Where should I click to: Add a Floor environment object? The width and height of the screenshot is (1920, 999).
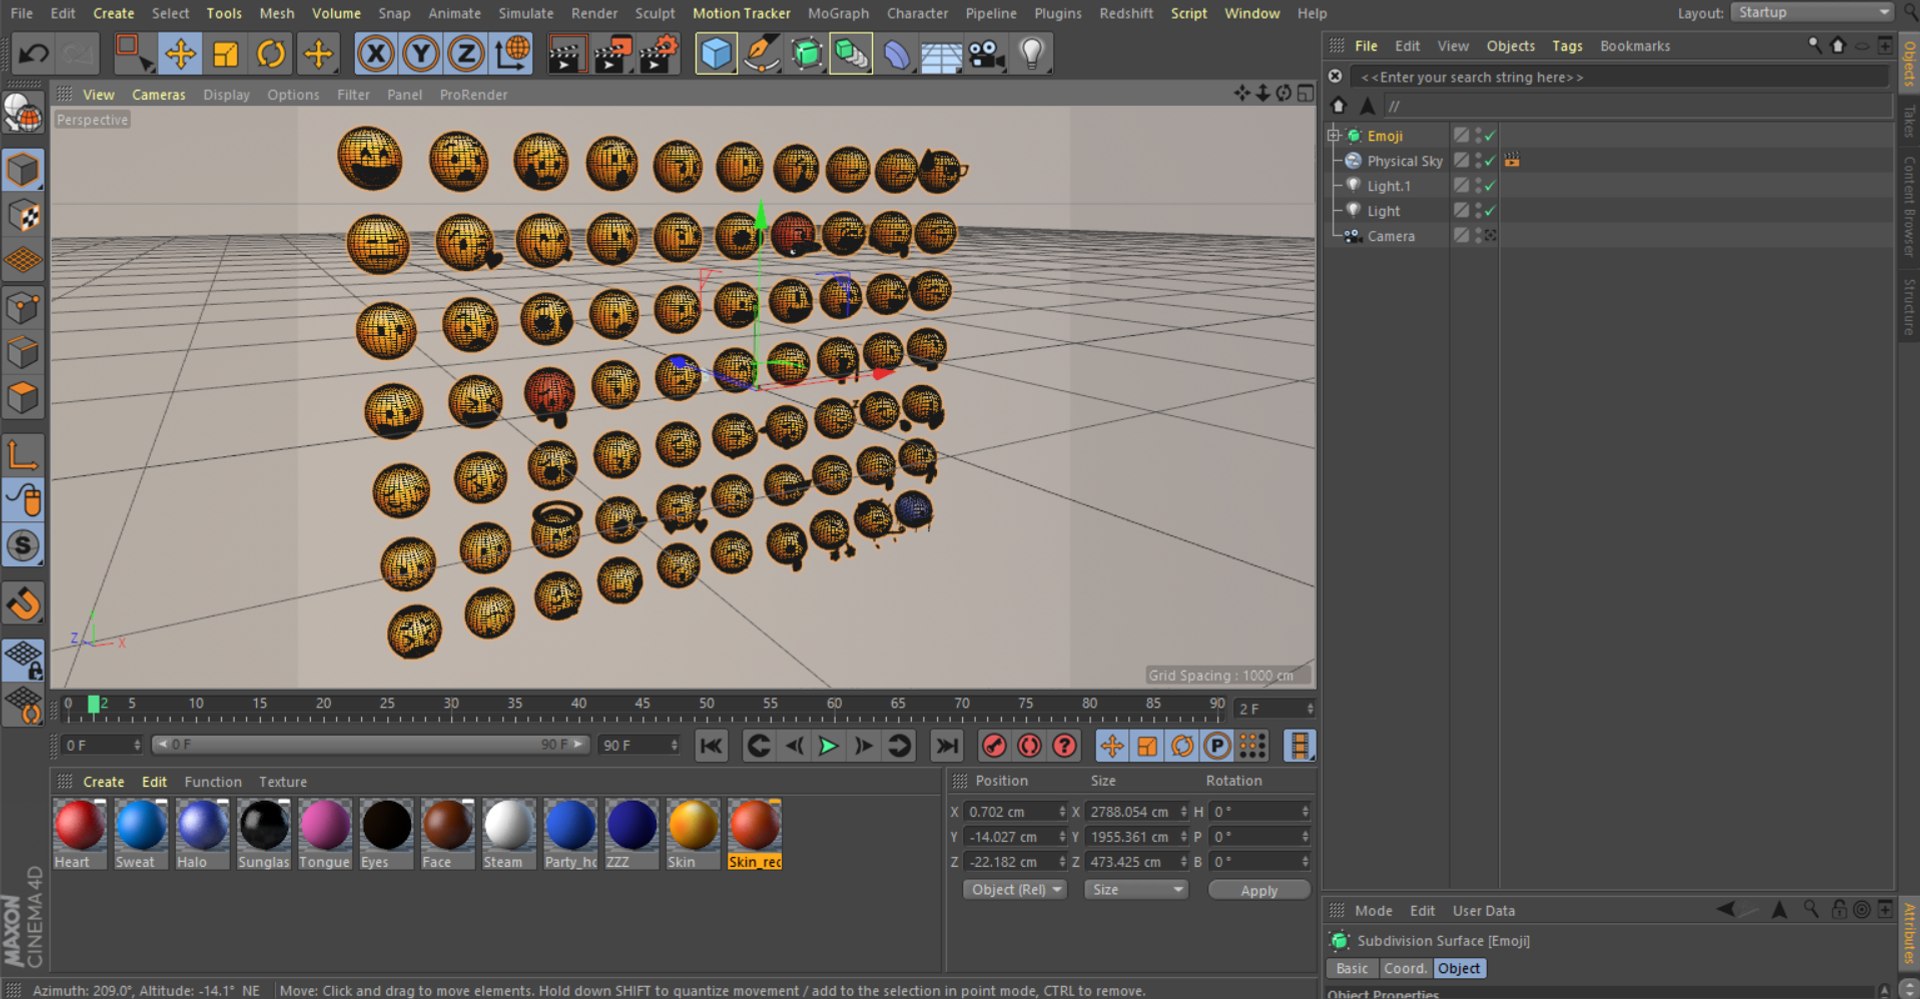[x=941, y=54]
